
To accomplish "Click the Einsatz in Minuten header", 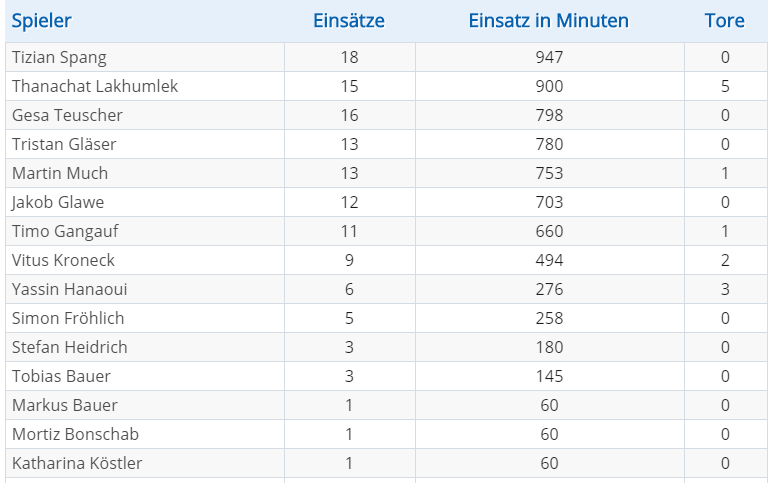I will [549, 21].
